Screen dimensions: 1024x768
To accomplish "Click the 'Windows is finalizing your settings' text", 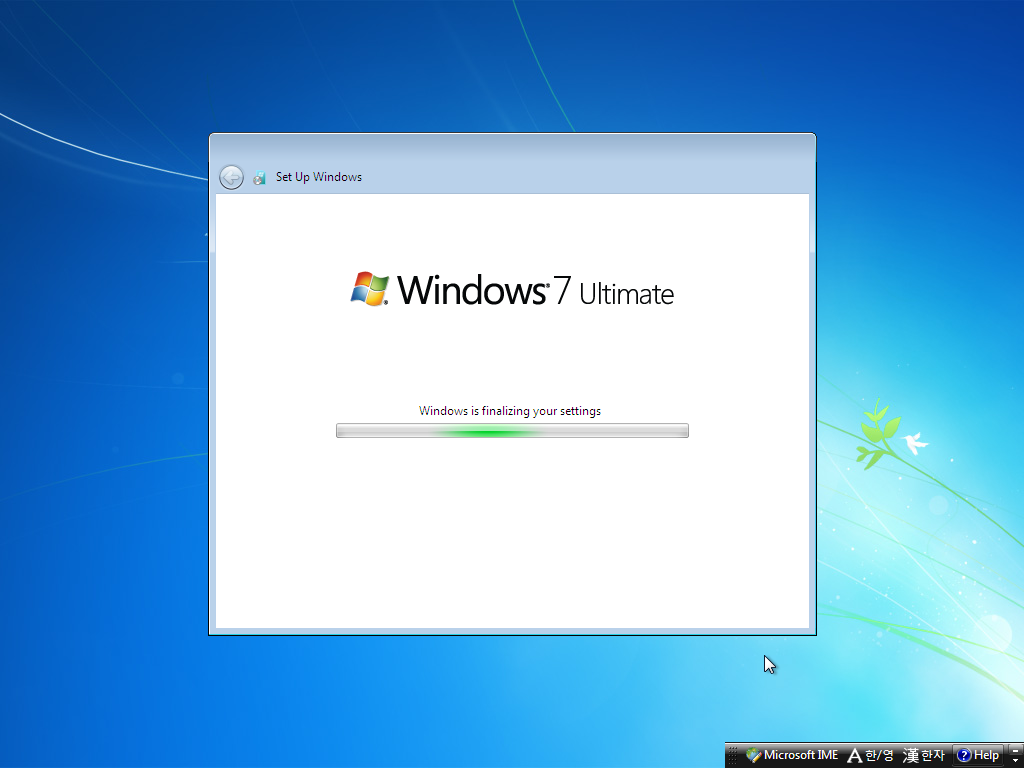I will (x=510, y=411).
